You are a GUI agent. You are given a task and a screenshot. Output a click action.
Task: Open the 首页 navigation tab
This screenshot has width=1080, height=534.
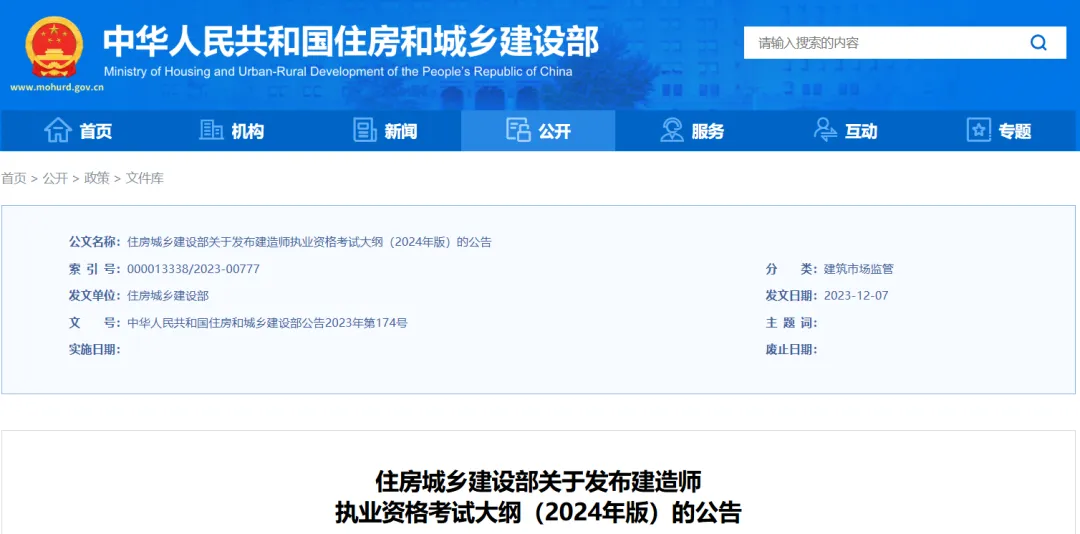[77, 130]
